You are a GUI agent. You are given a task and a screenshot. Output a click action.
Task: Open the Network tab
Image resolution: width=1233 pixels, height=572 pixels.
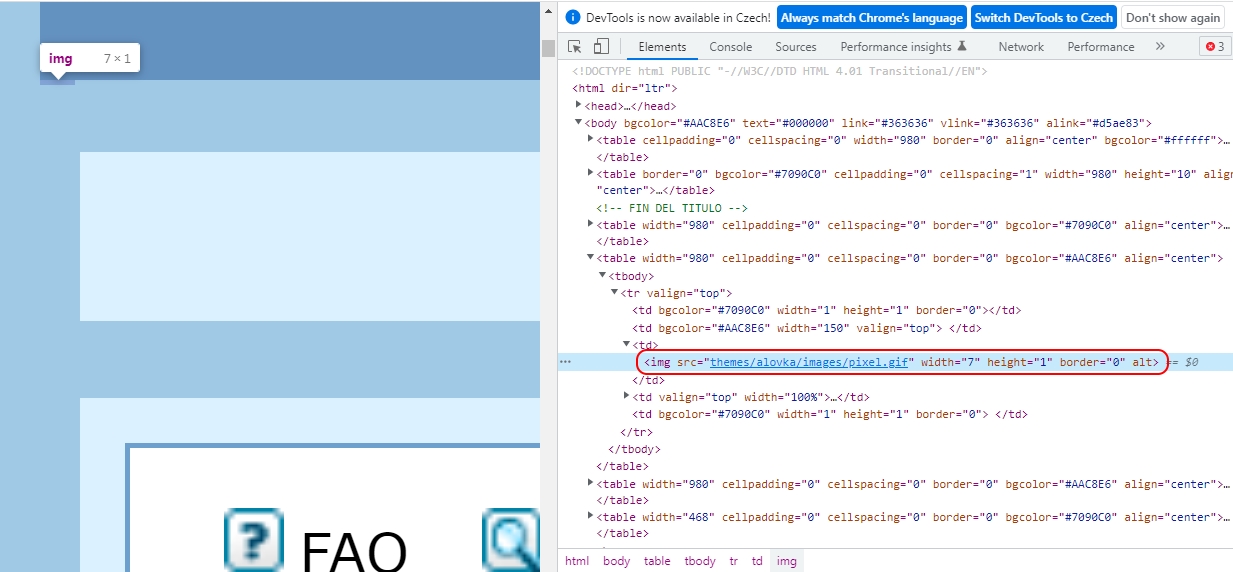click(x=1020, y=47)
